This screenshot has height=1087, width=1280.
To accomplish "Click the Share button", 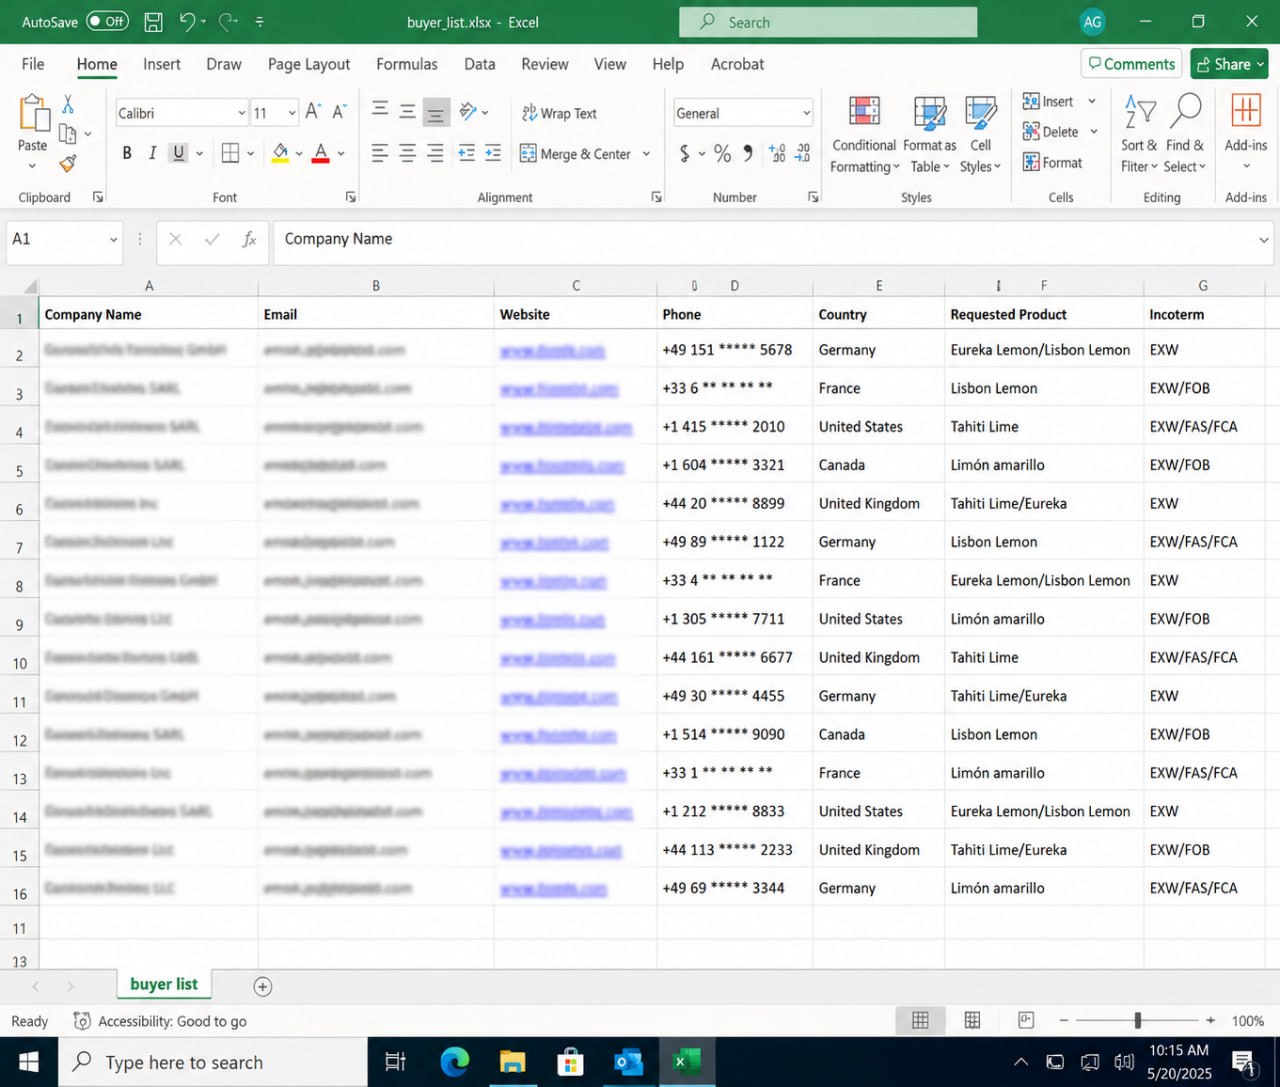I will 1229,64.
